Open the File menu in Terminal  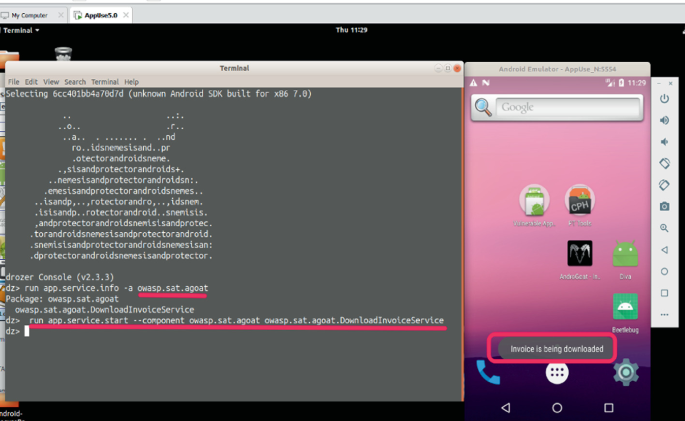click(13, 81)
